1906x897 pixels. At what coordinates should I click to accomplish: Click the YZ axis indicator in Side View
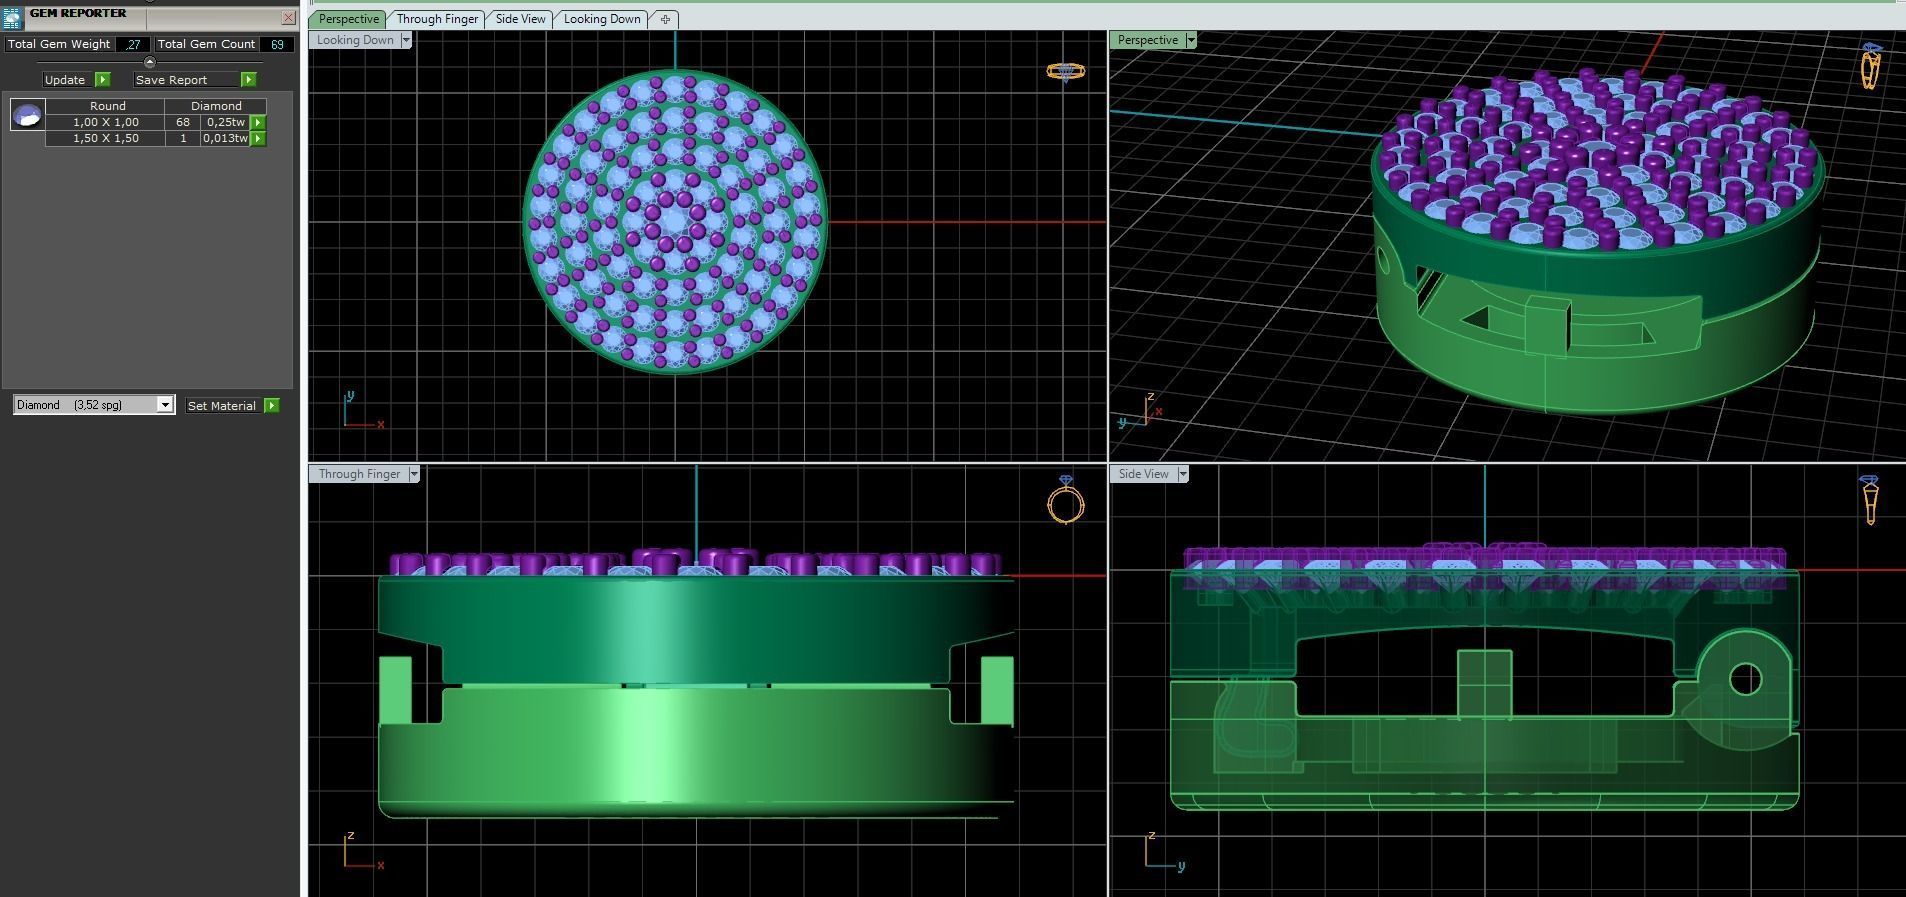pos(1165,851)
